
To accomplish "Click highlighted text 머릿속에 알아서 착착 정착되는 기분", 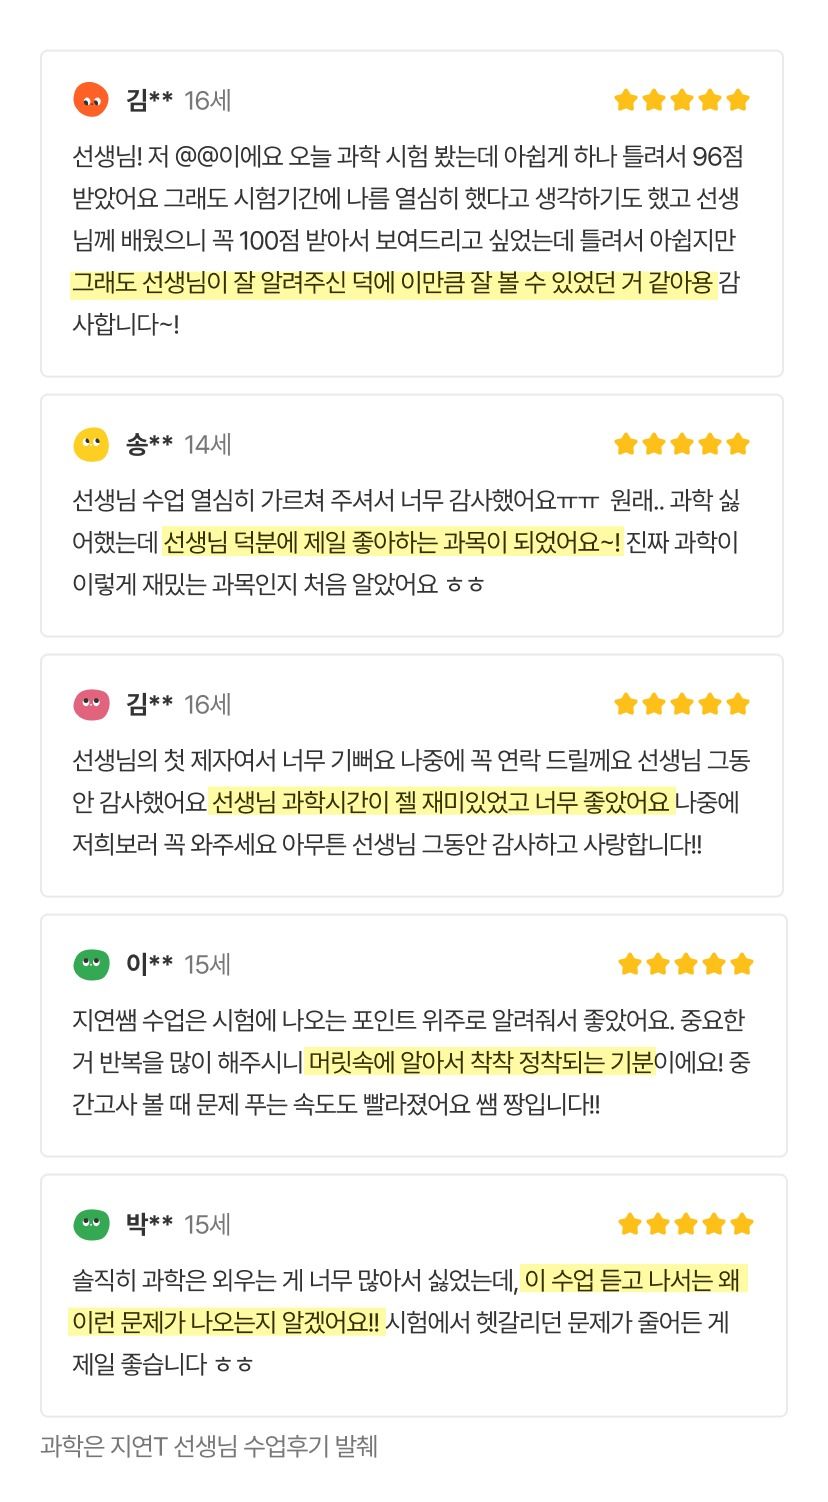I will 480,1062.
